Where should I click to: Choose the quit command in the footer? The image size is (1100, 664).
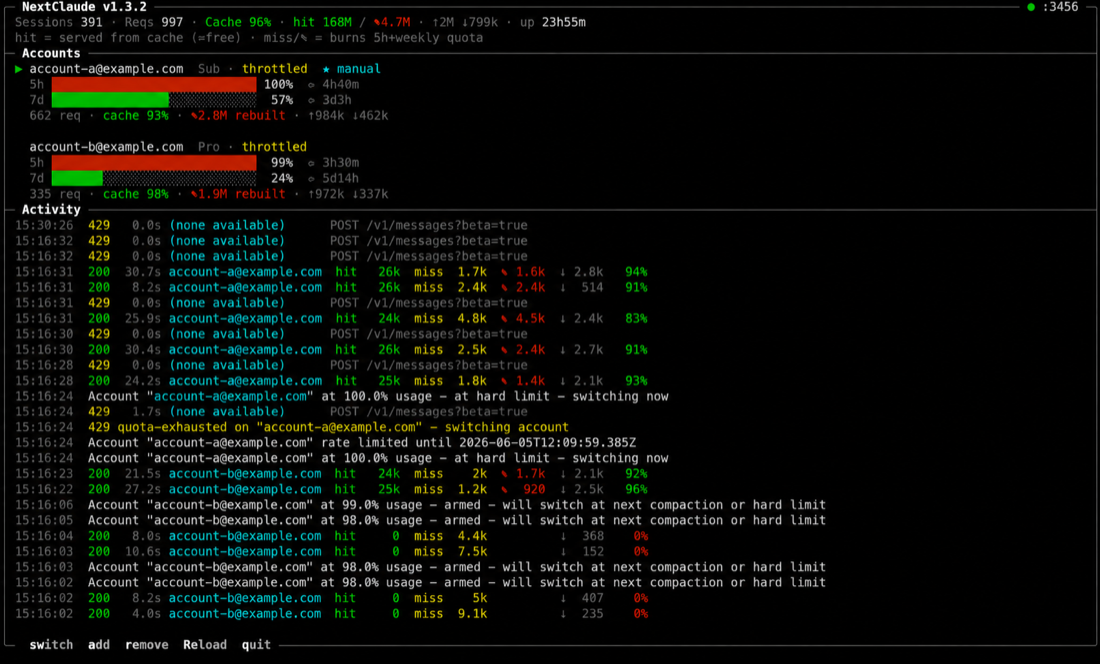tap(256, 645)
